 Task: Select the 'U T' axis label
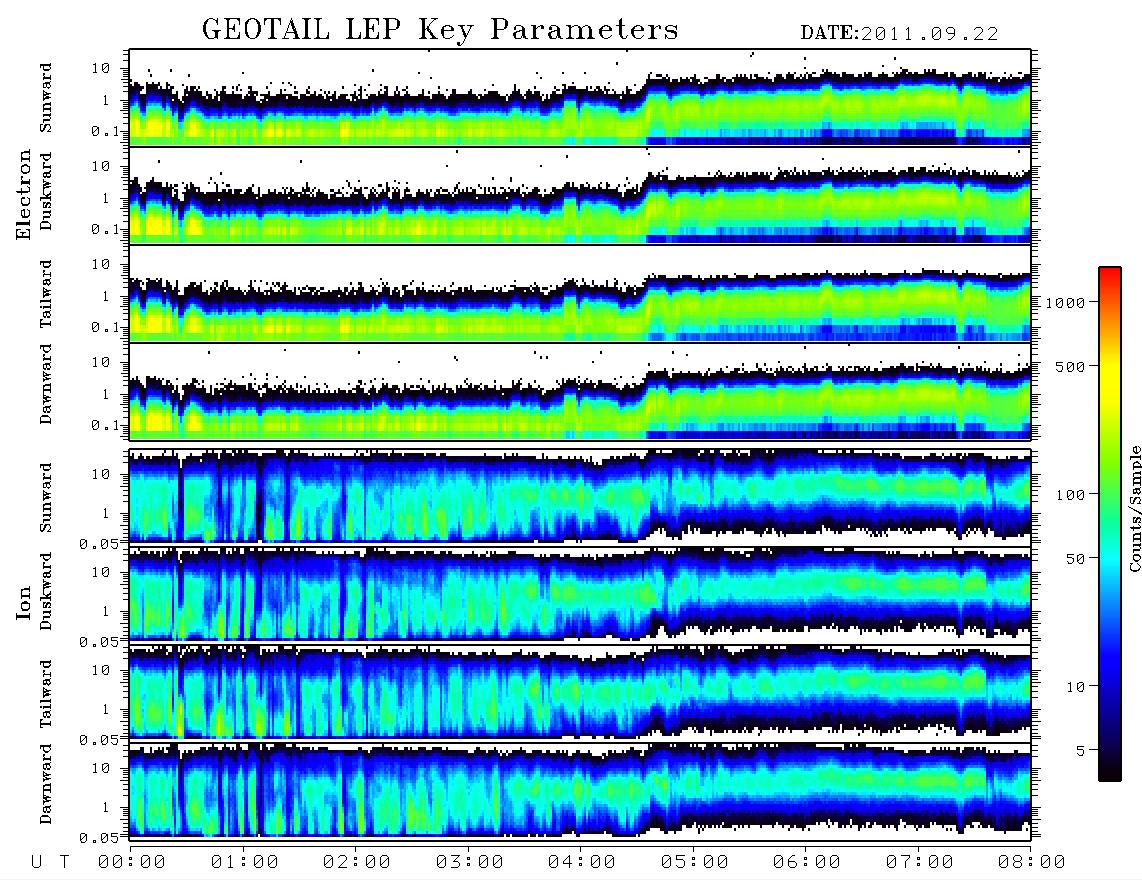pyautogui.click(x=50, y=862)
